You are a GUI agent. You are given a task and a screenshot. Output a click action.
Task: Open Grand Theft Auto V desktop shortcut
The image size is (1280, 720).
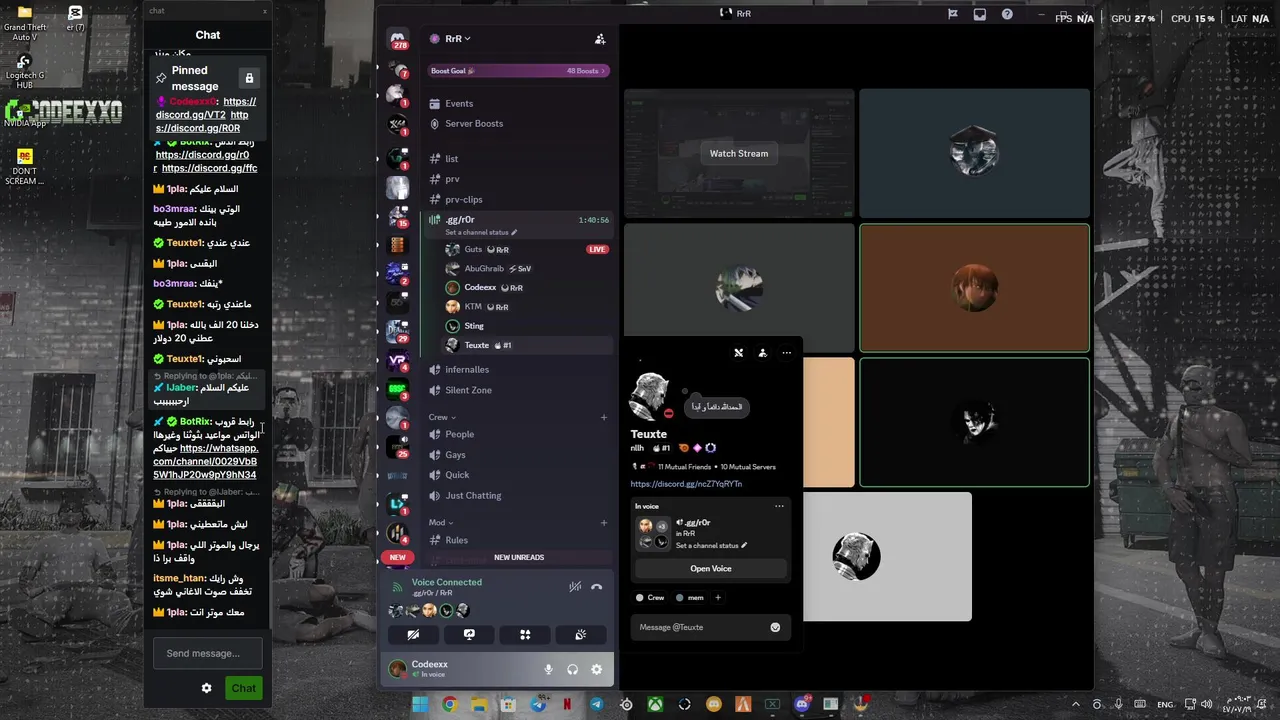pyautogui.click(x=25, y=24)
